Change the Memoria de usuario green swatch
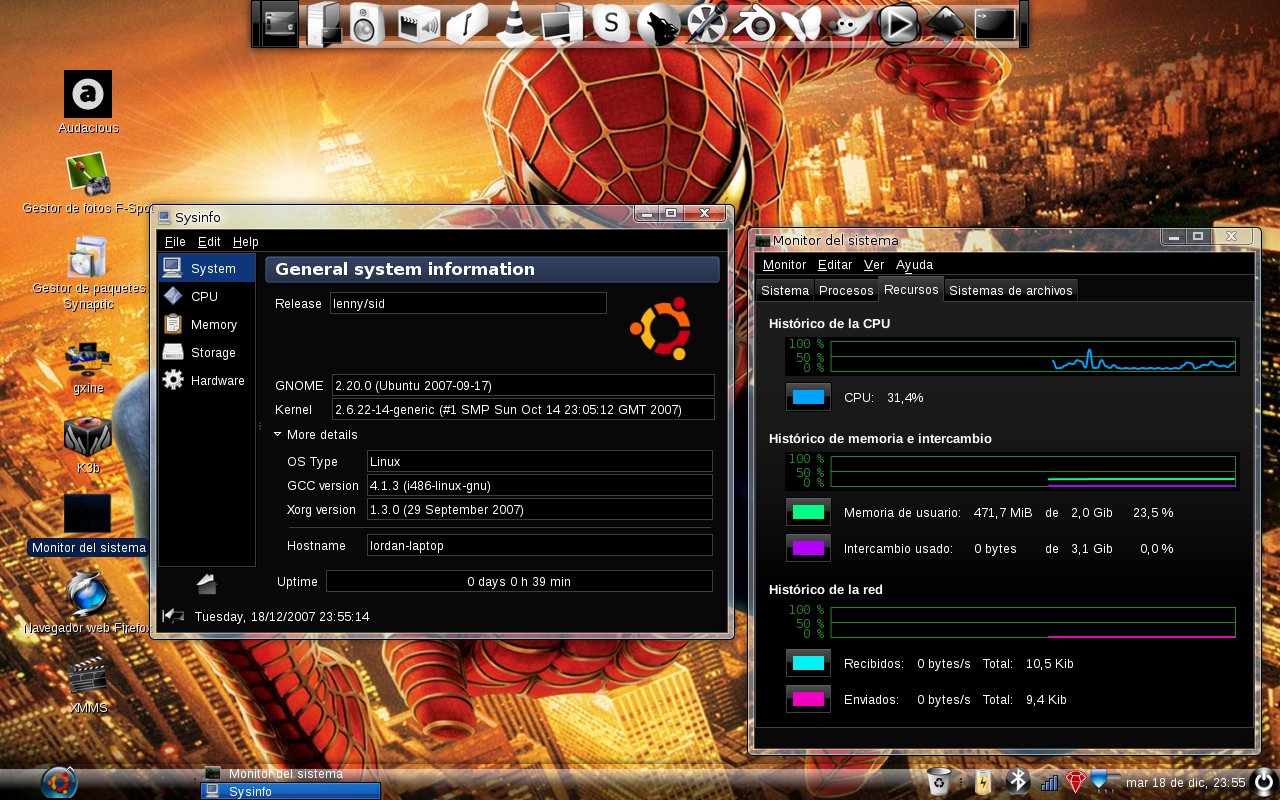 coord(808,512)
